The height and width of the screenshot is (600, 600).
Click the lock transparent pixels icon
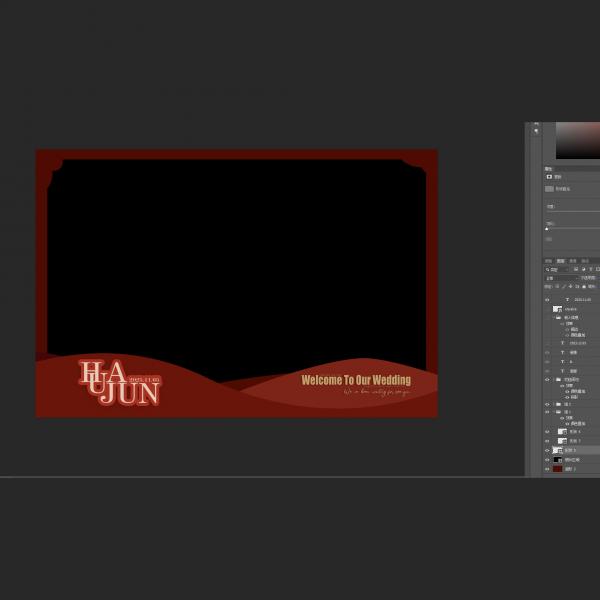(557, 286)
